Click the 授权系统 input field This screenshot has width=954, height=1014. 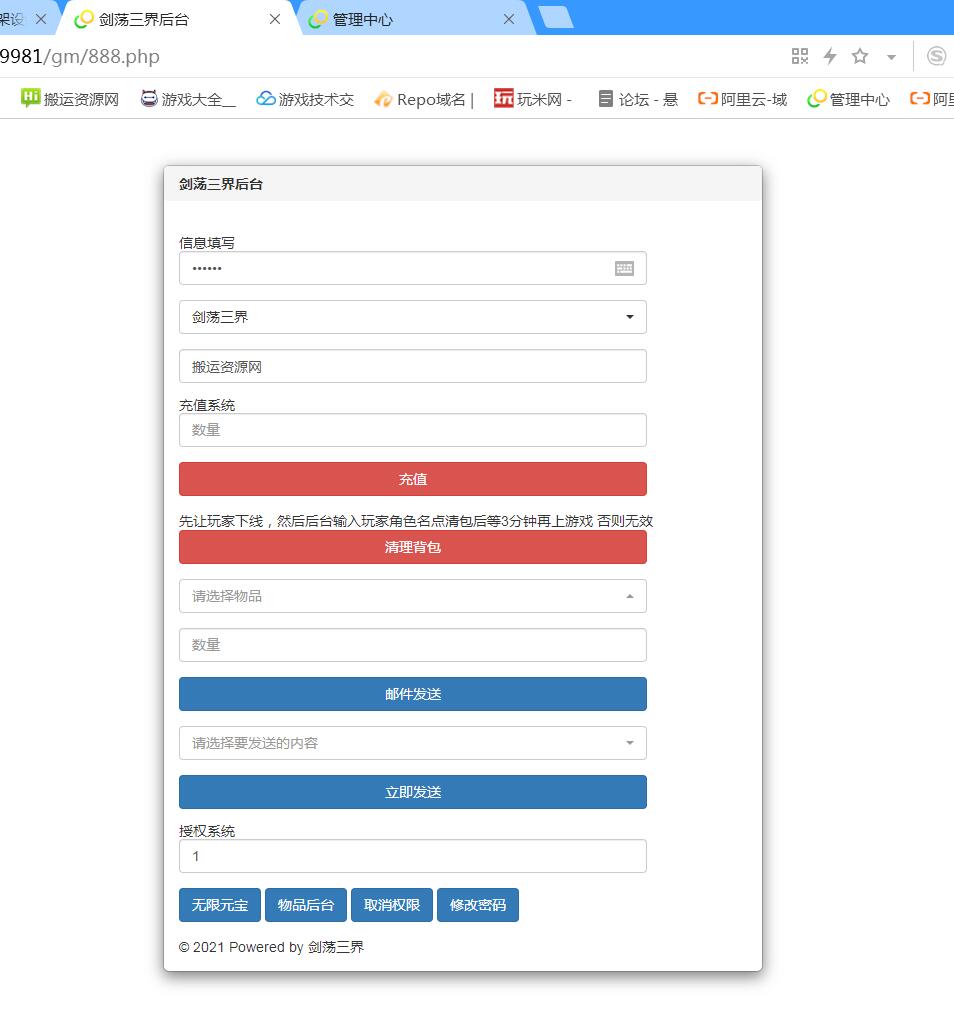(412, 856)
